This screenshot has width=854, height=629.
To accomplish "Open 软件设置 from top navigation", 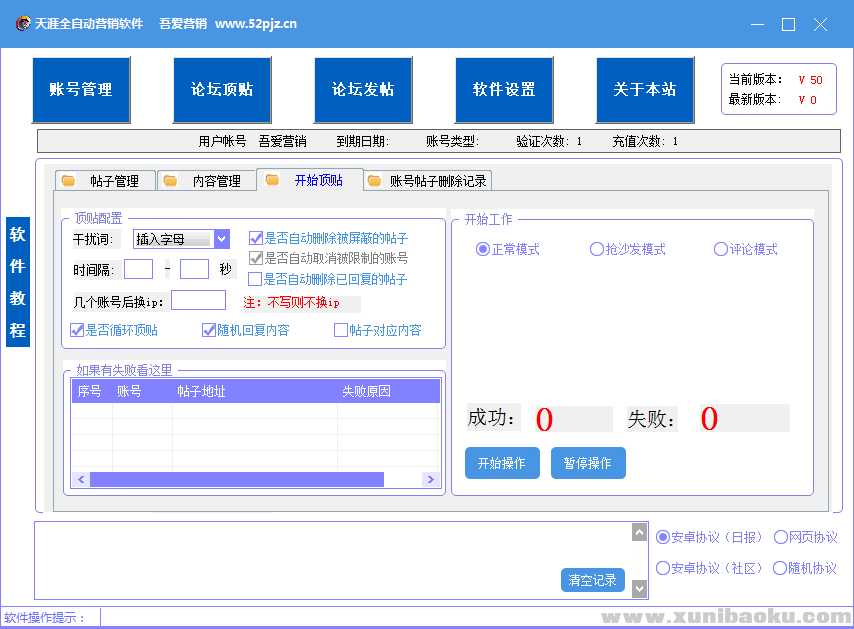I will tap(504, 90).
